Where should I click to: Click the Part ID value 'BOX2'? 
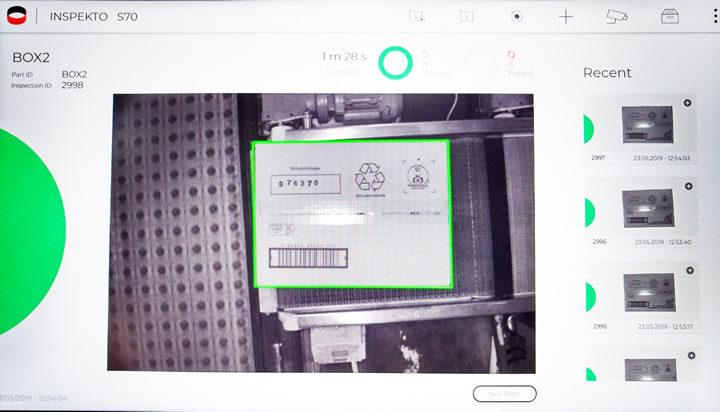click(74, 74)
